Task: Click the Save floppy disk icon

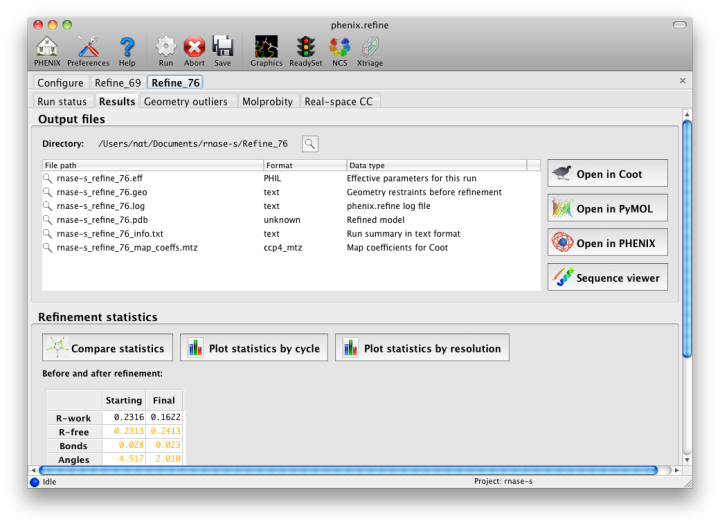Action: pyautogui.click(x=222, y=47)
